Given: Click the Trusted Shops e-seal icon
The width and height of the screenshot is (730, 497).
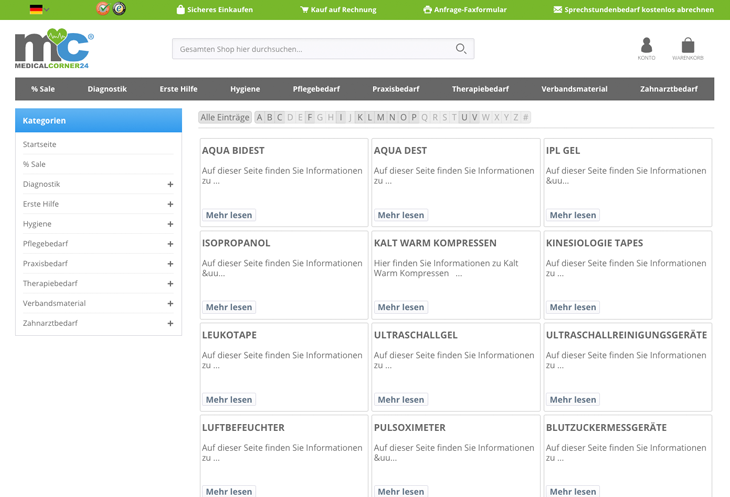Looking at the screenshot, I should coord(119,8).
